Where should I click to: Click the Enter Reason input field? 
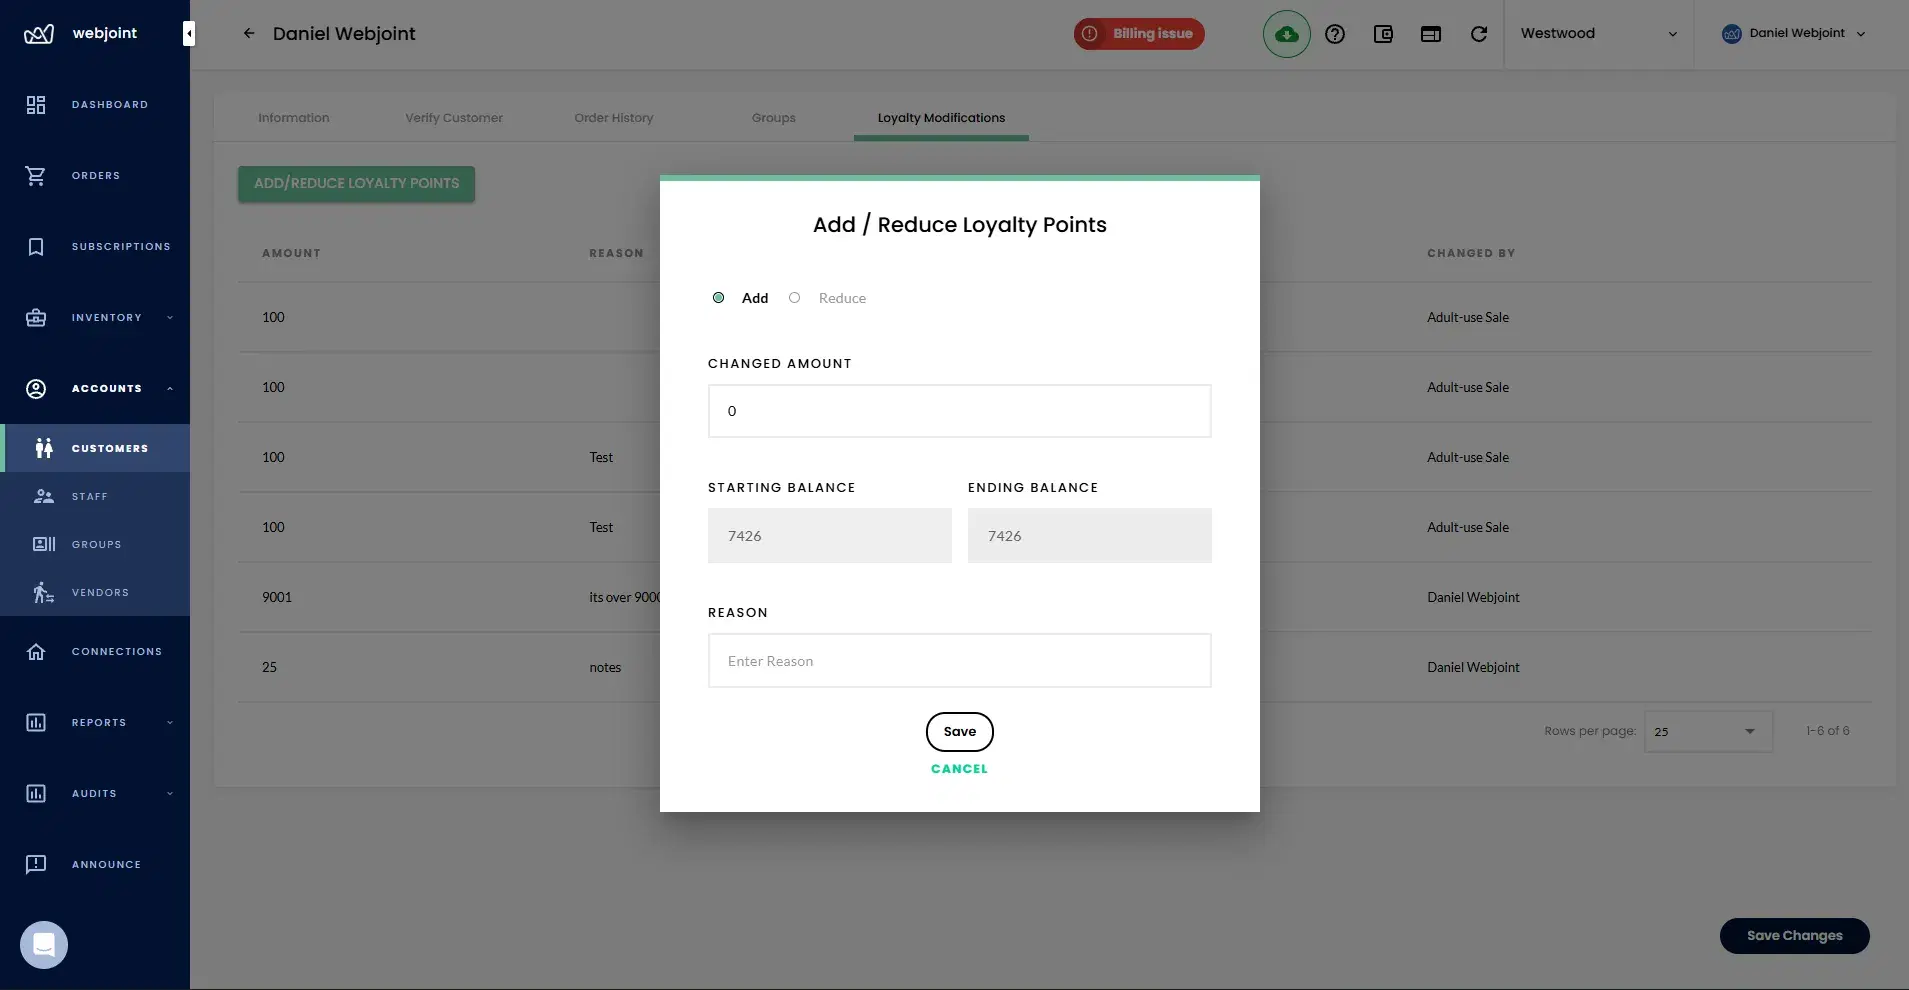tap(959, 660)
